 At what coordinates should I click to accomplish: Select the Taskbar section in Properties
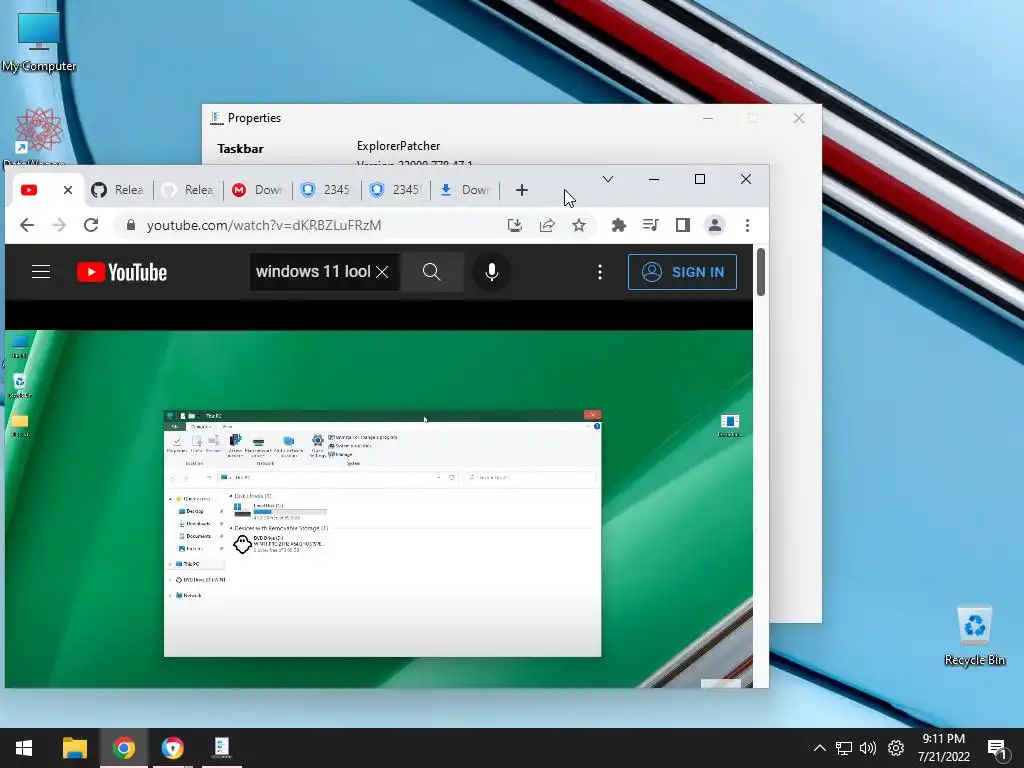[x=240, y=149]
